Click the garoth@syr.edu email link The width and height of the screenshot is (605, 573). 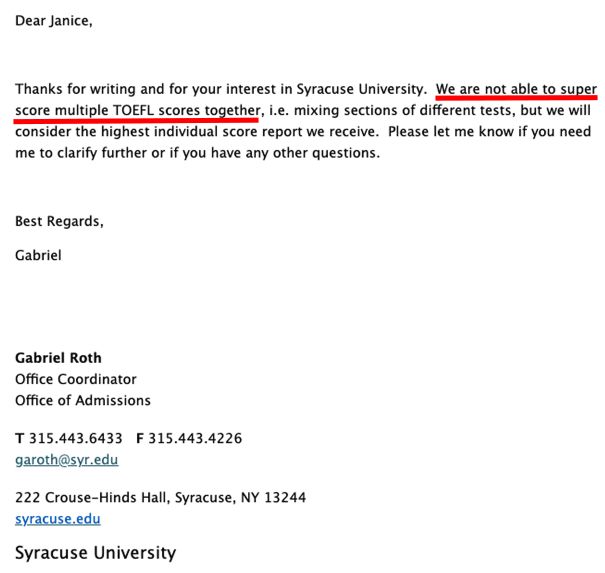(x=66, y=460)
